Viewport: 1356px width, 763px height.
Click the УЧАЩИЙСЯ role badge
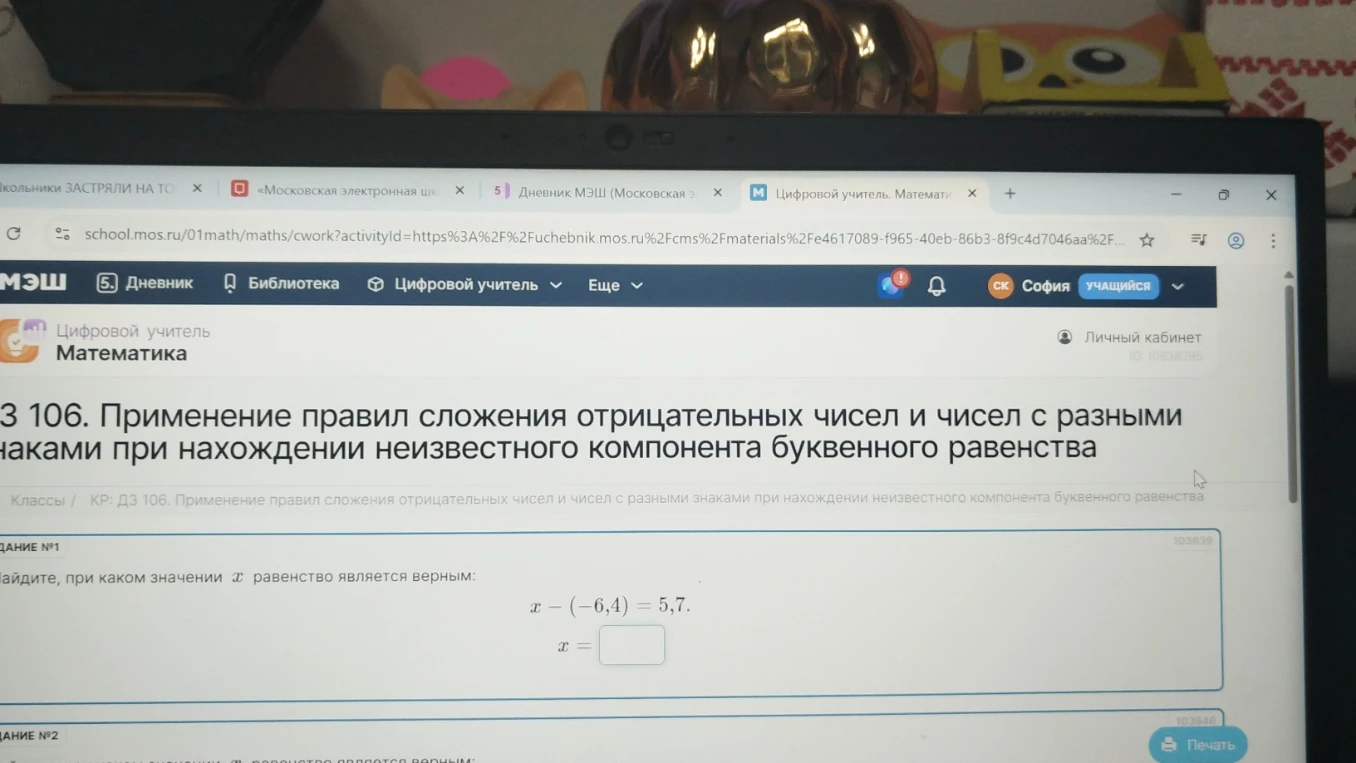1118,286
